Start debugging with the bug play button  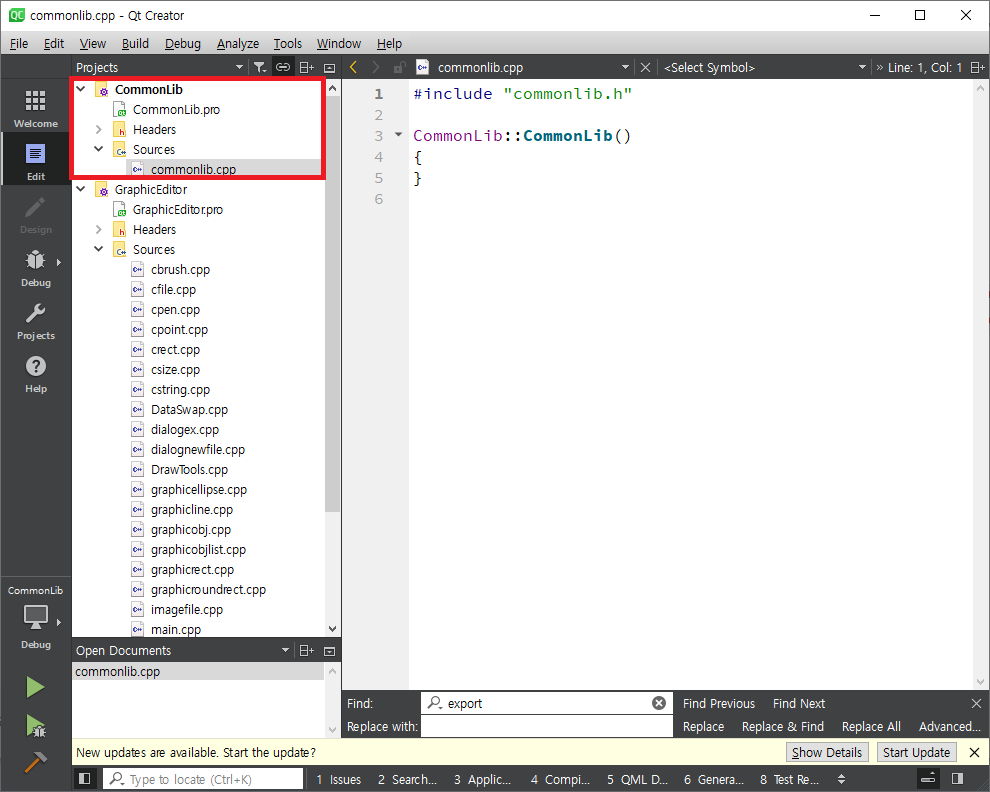coord(35,726)
